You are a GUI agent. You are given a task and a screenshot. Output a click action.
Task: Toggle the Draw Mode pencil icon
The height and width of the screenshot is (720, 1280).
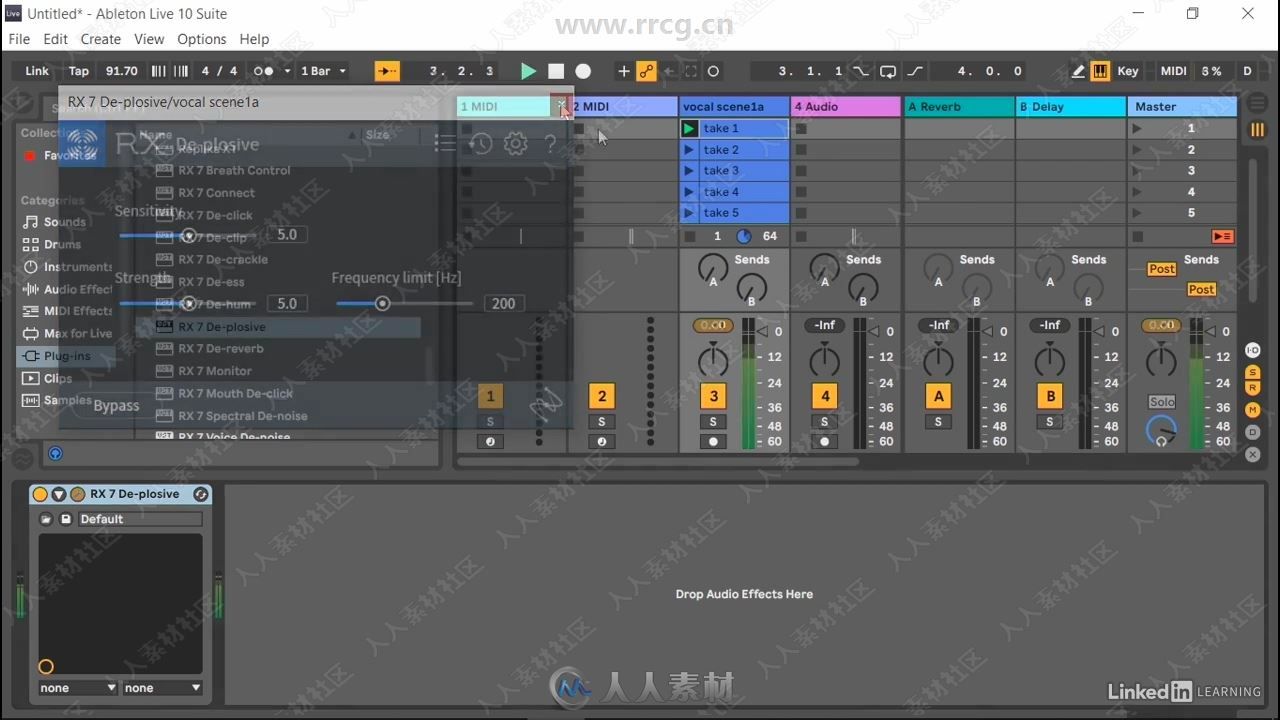(x=1078, y=71)
